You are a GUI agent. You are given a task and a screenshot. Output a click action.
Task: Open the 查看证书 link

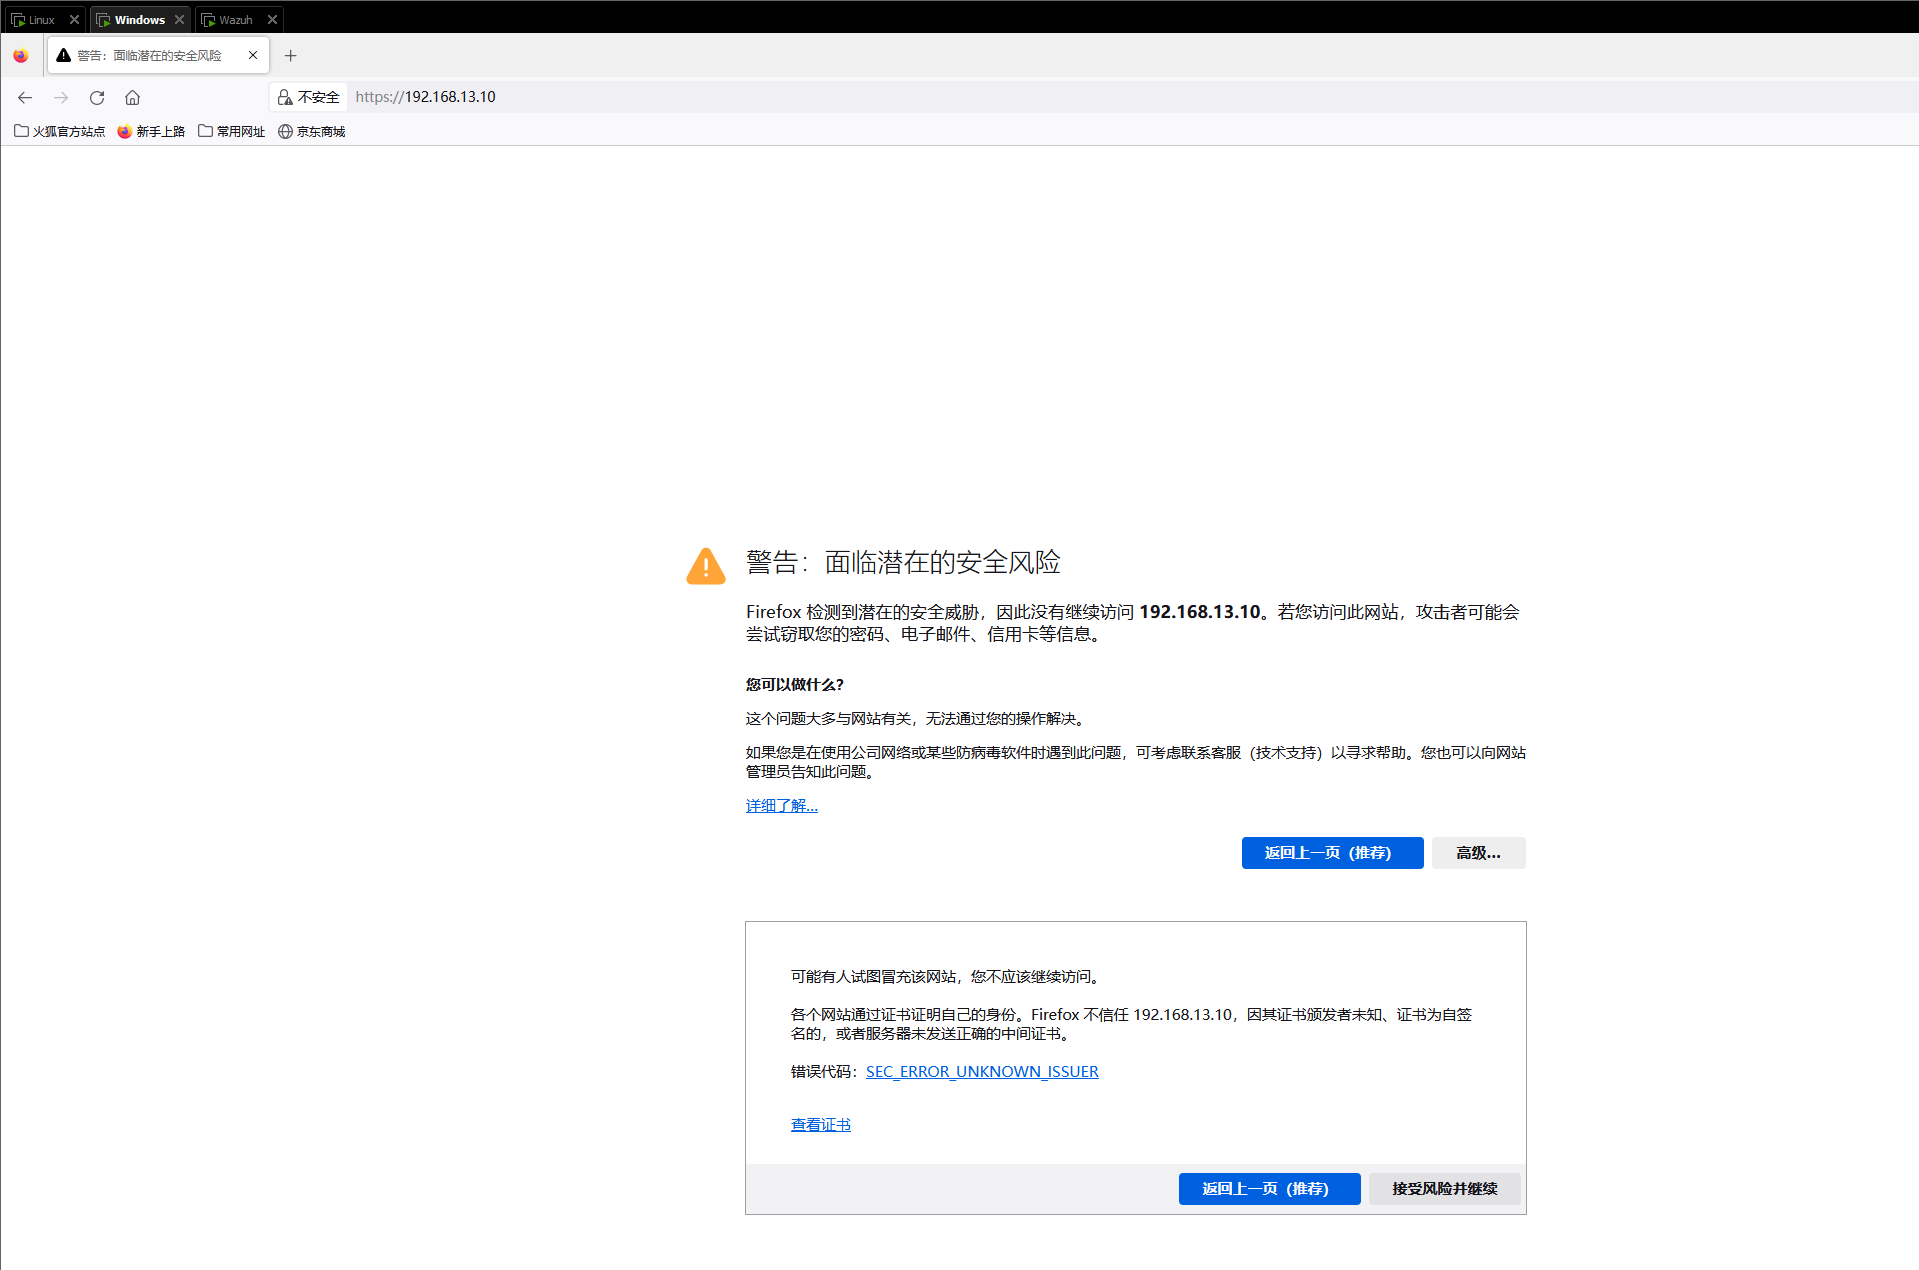coord(820,1124)
